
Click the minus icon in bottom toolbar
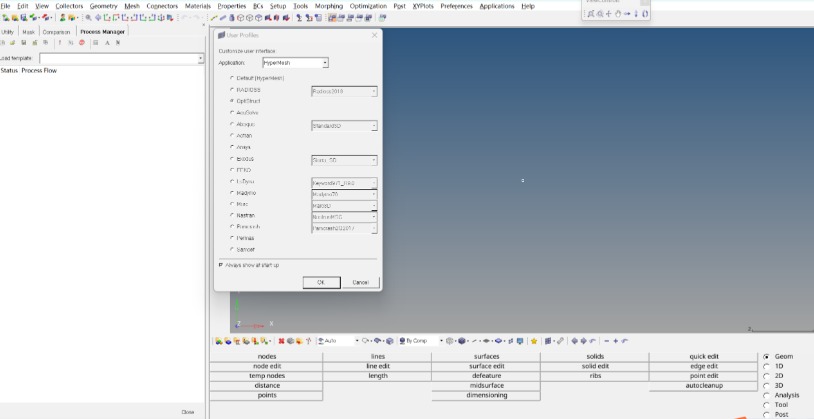[606, 341]
